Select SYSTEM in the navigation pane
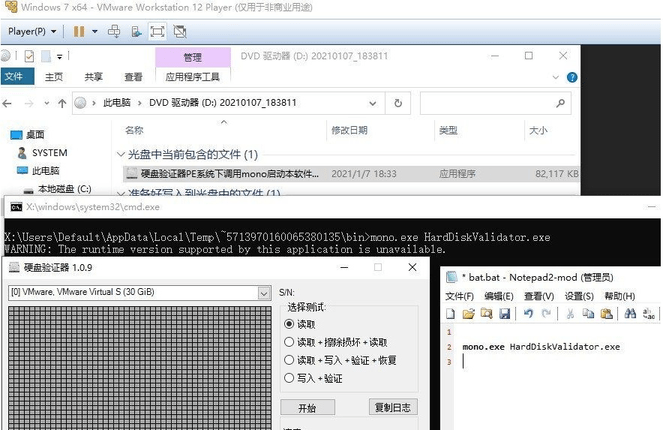Screen dimensions: 663x430 pyautogui.click(x=42, y=153)
